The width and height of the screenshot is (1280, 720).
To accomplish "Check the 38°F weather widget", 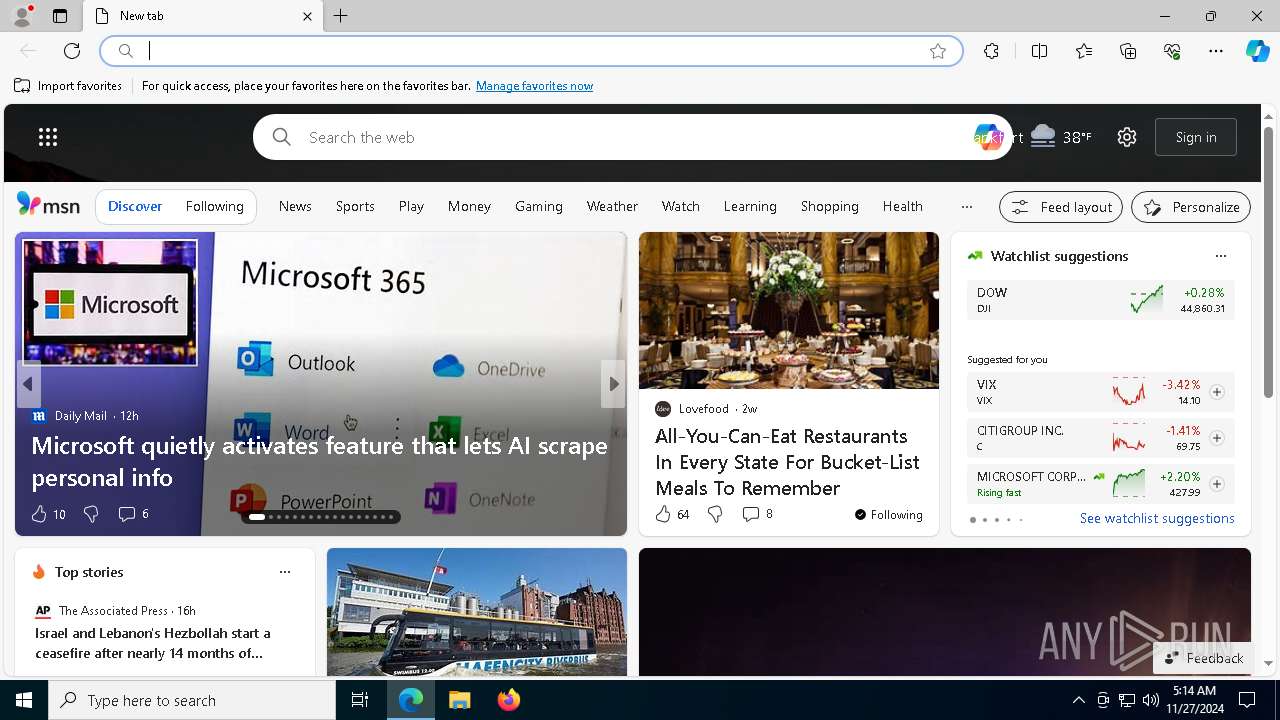I will (1061, 137).
